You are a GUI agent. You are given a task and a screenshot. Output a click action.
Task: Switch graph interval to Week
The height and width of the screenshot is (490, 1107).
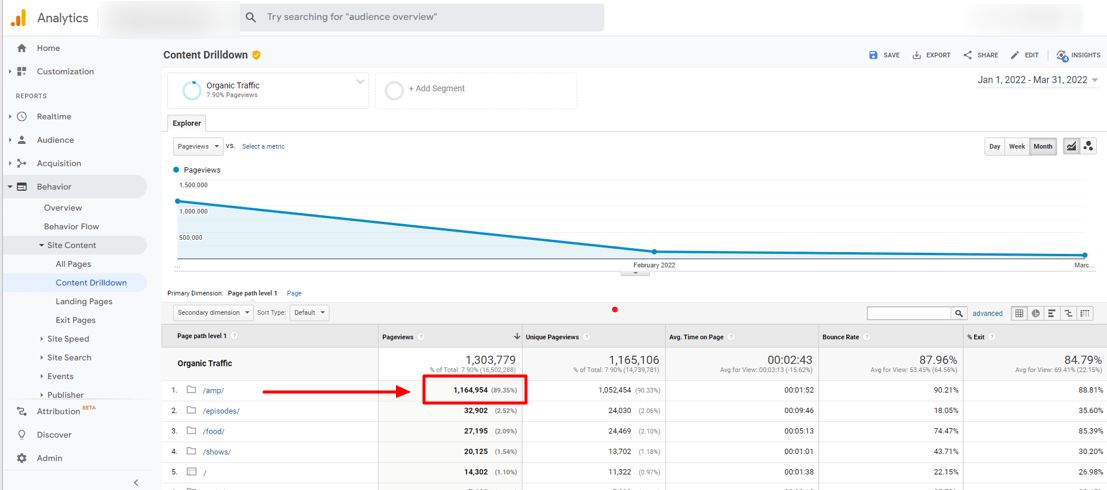[1016, 146]
